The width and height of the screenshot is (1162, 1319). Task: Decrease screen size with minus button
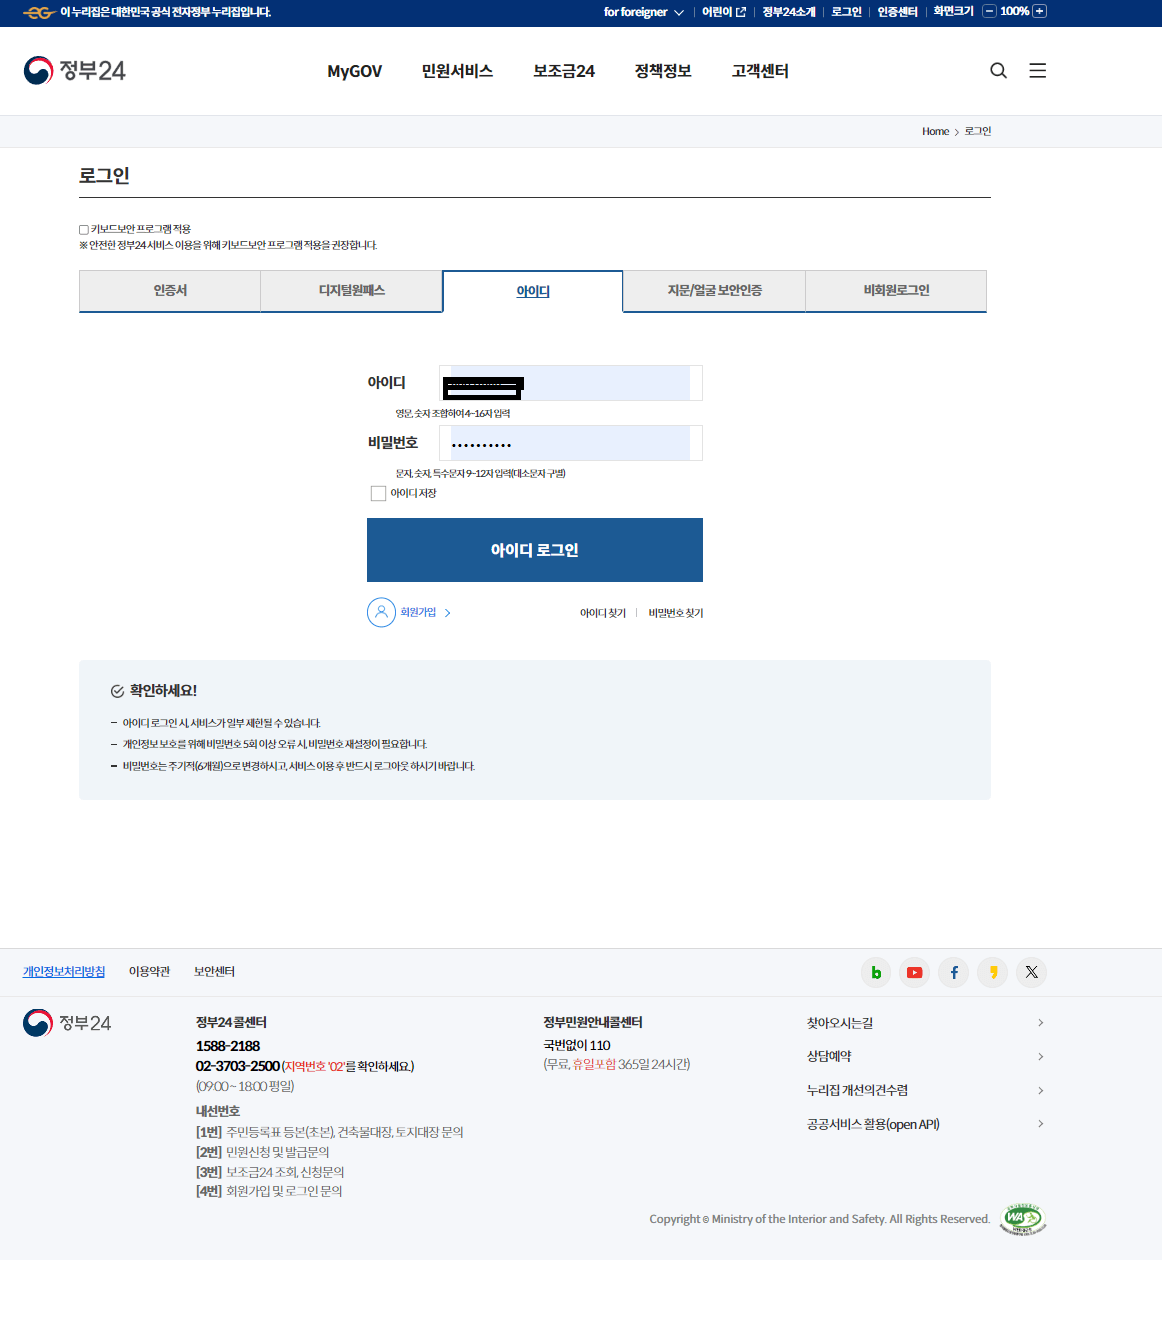[989, 11]
